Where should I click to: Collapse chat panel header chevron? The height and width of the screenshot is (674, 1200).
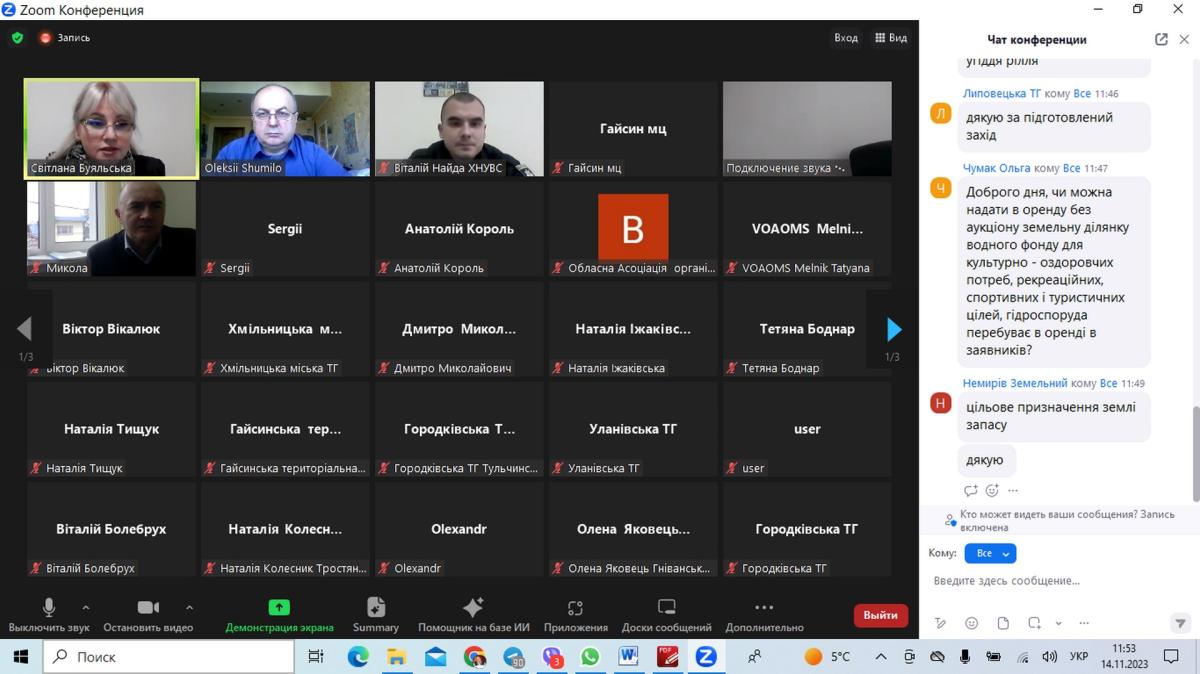[x=1184, y=40]
